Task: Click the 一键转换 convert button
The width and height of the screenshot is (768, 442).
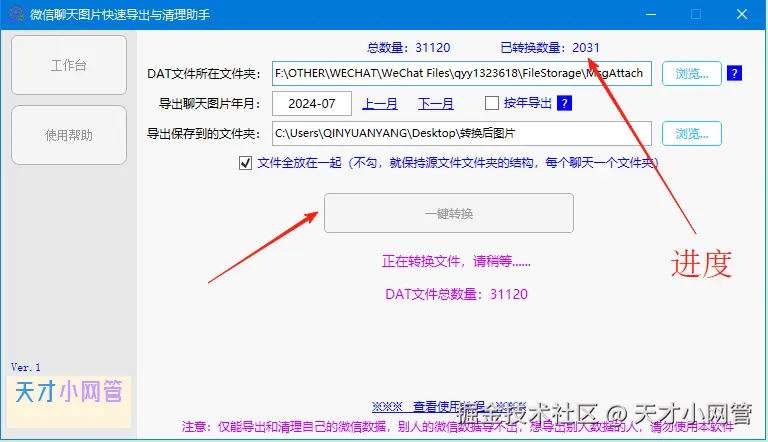Action: [x=449, y=213]
